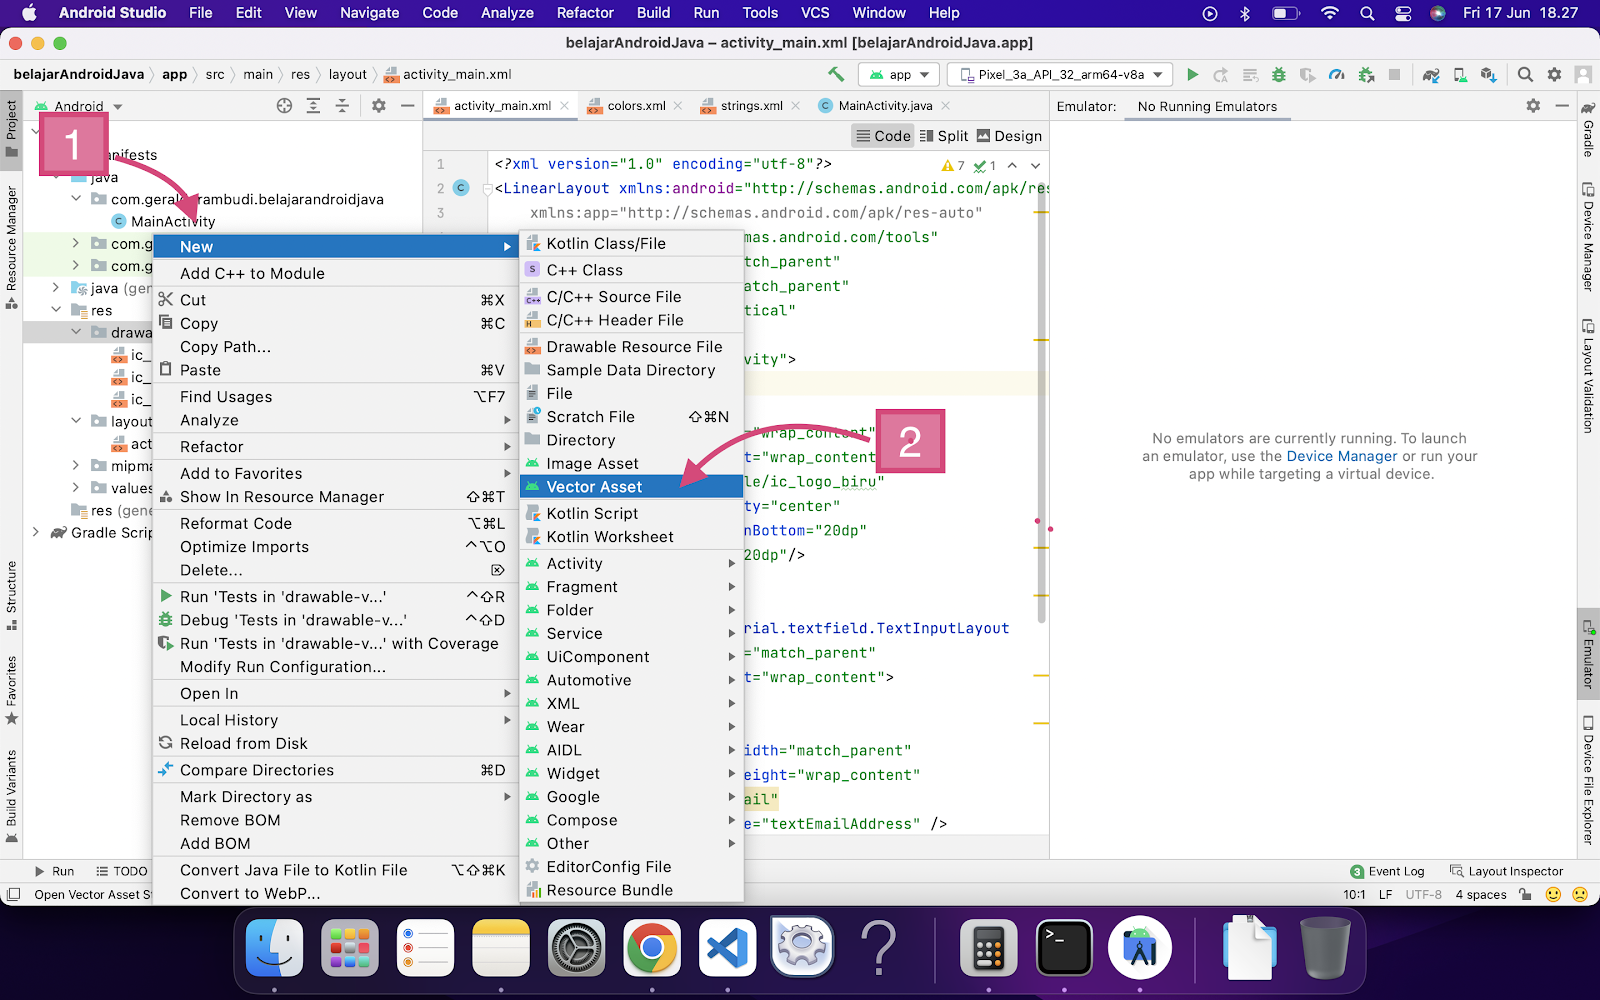Image resolution: width=1600 pixels, height=1000 pixels.
Task: Click Collapse All icon in Project panel
Action: [342, 106]
